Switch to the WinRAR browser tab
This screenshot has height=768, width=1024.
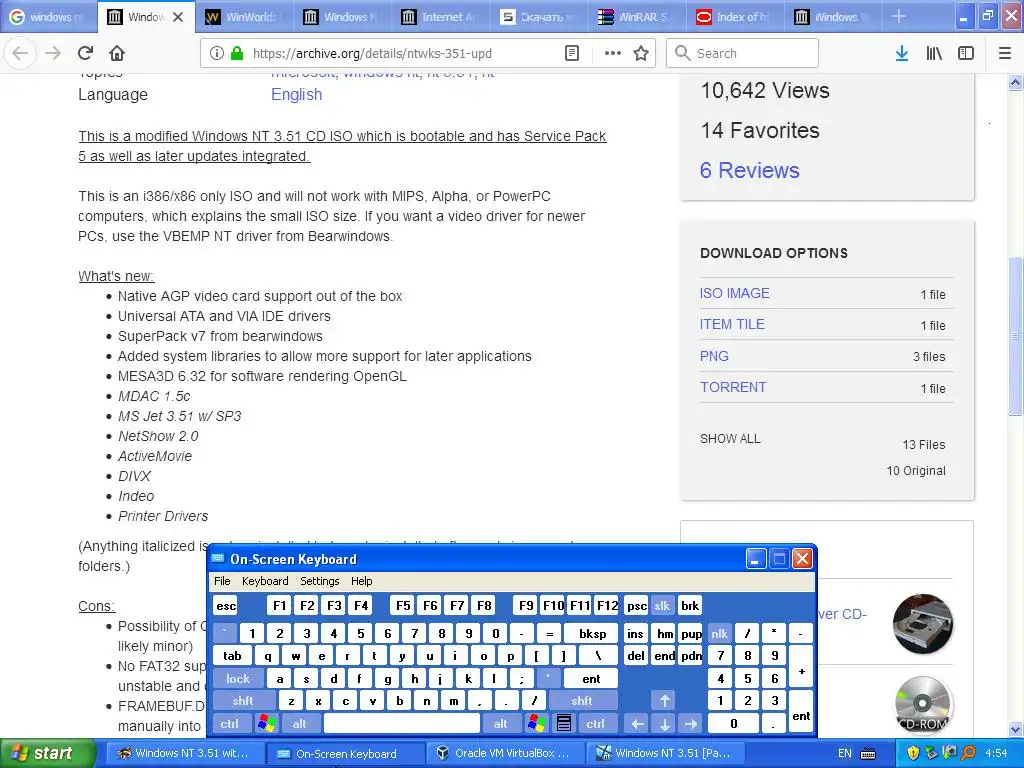[636, 17]
